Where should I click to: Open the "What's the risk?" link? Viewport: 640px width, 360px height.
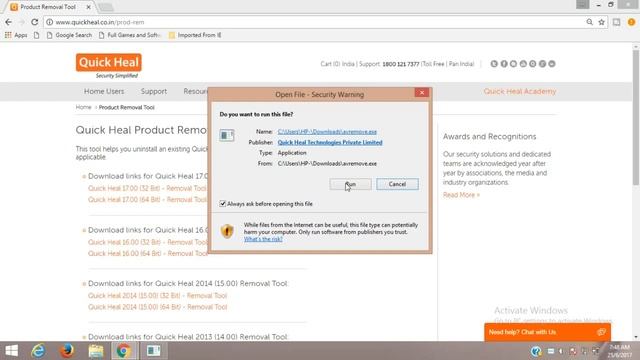click(x=263, y=239)
